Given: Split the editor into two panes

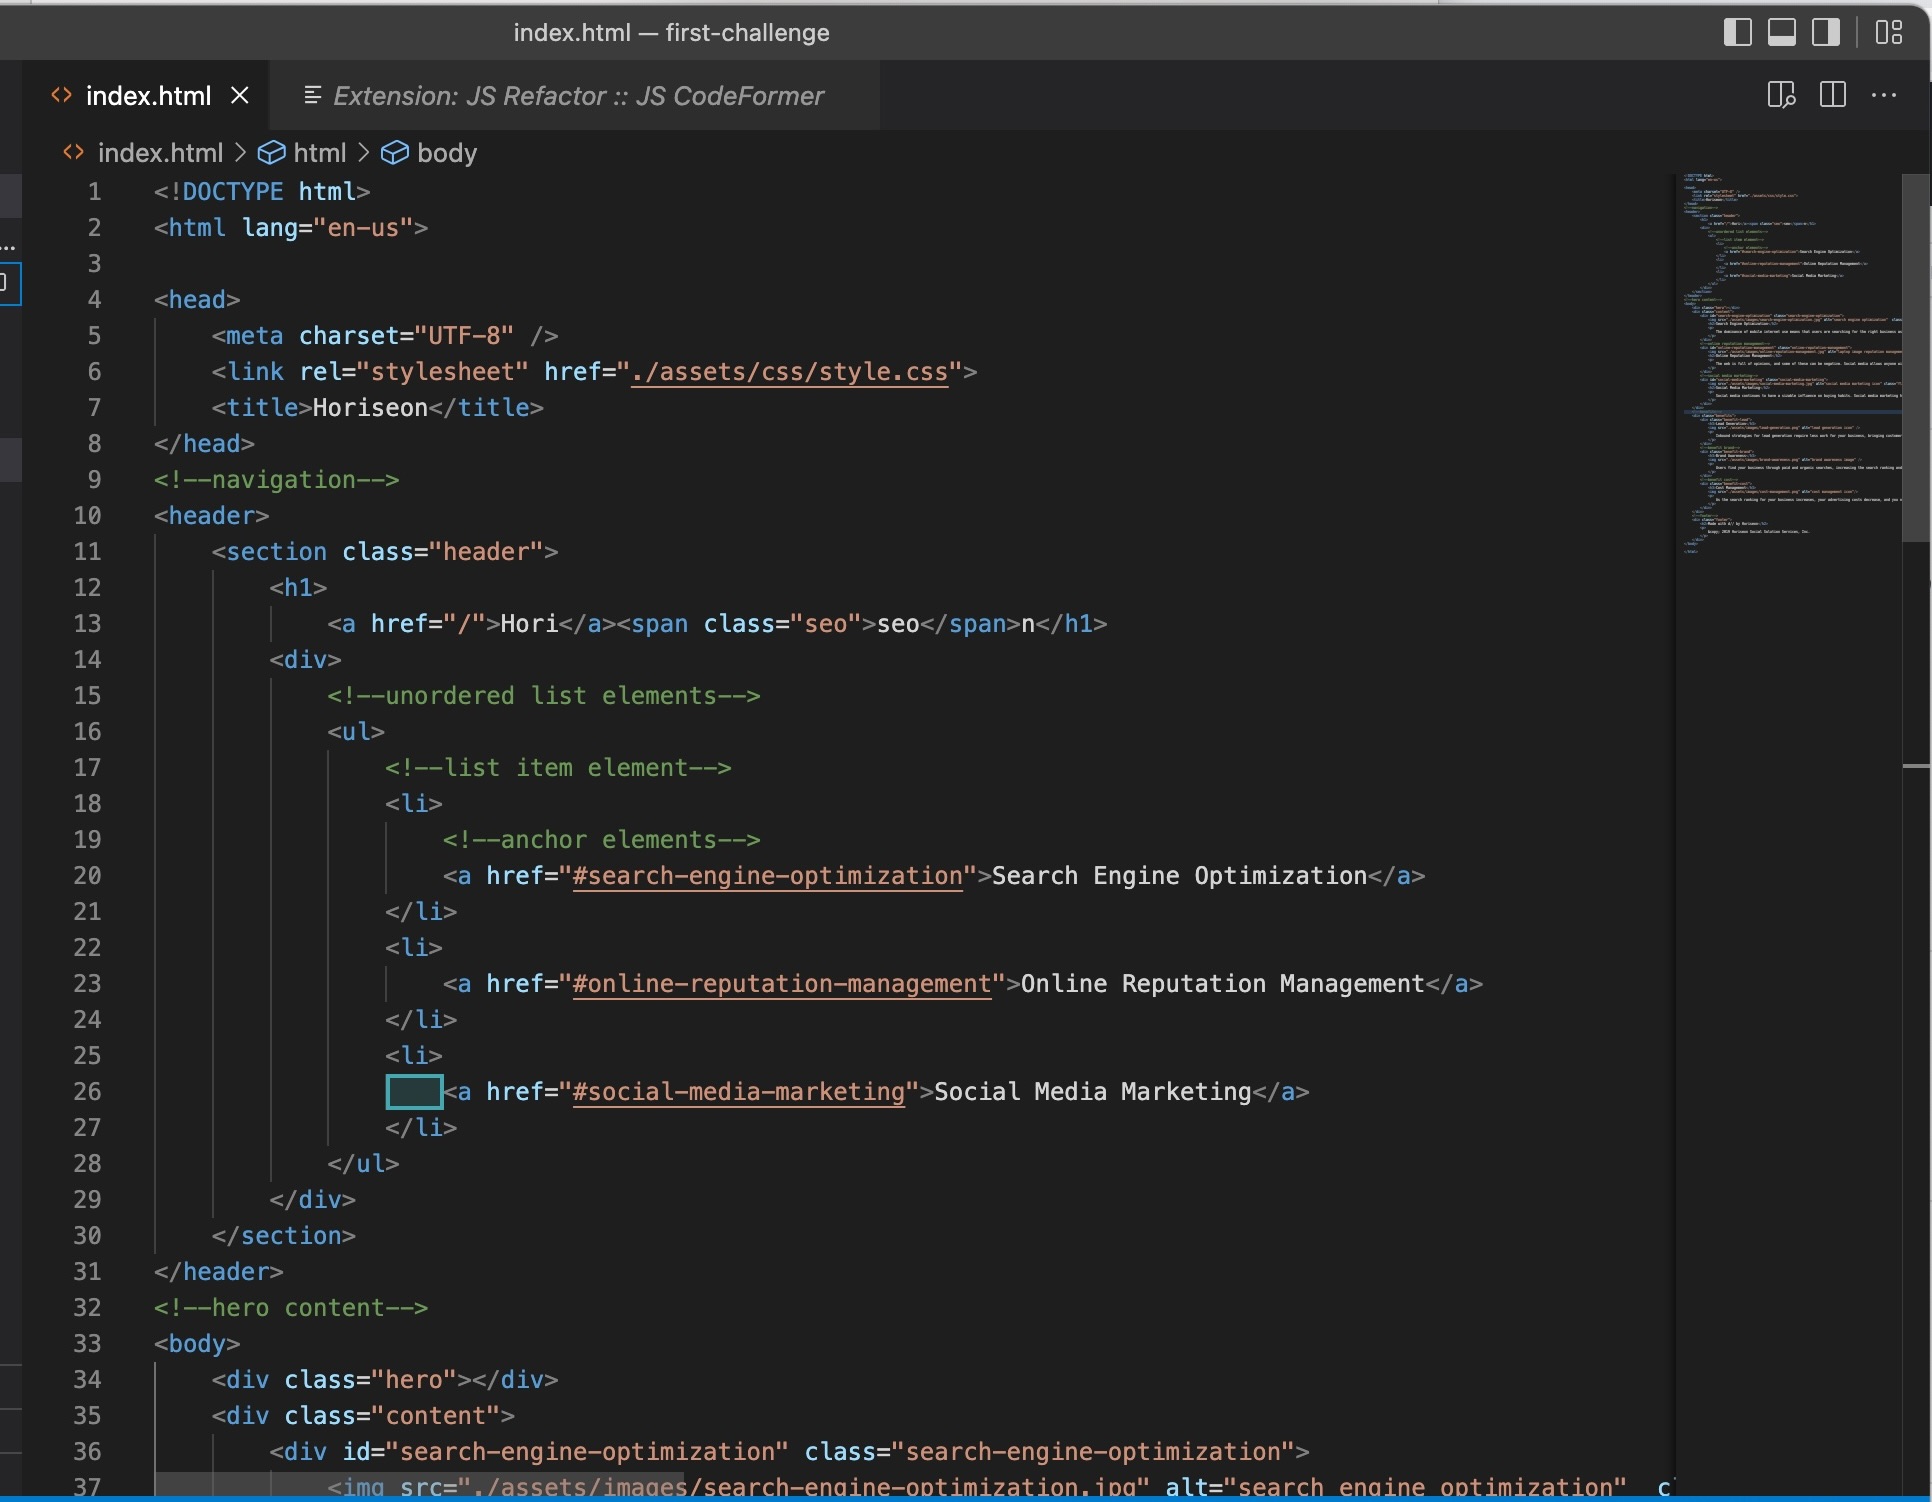Looking at the screenshot, I should (x=1833, y=95).
